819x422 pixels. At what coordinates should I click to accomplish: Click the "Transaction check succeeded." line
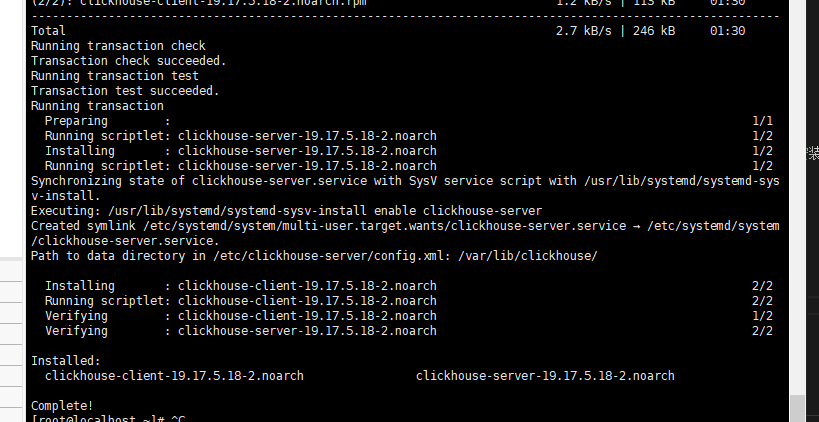[x=128, y=61]
